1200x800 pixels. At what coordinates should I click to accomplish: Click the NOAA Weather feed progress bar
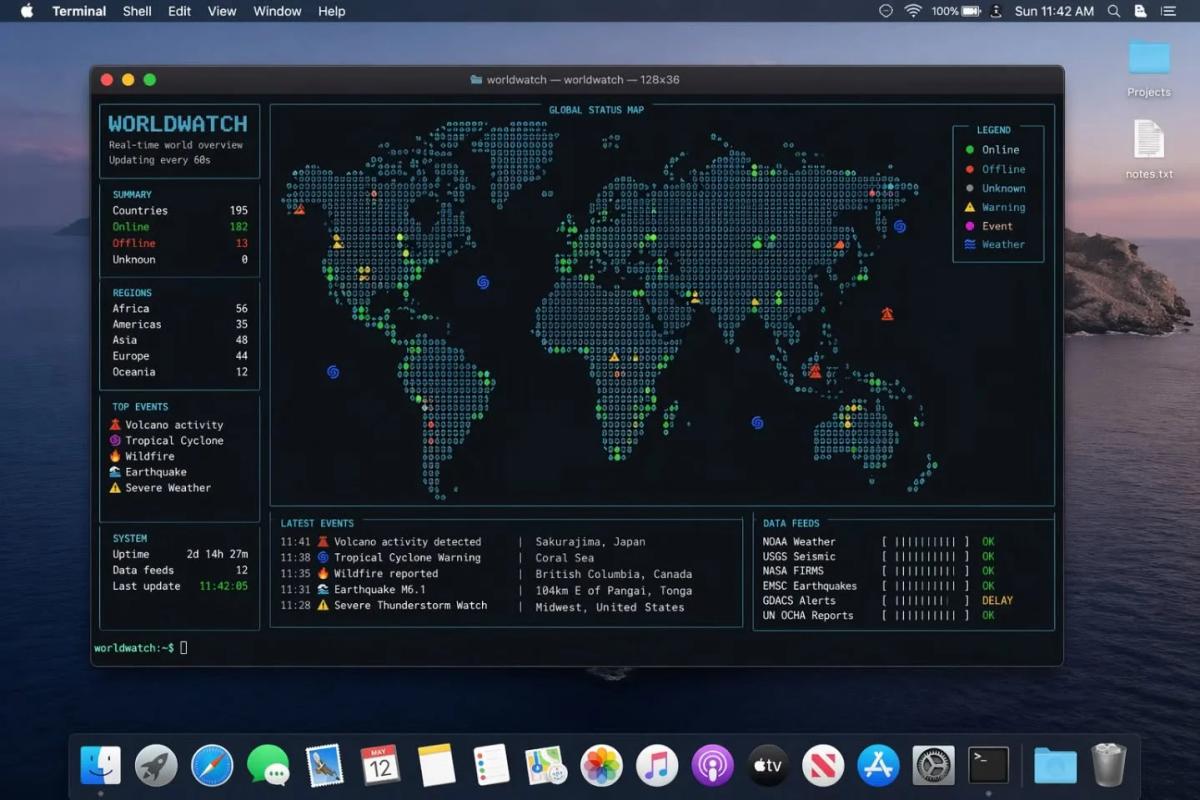(x=925, y=542)
